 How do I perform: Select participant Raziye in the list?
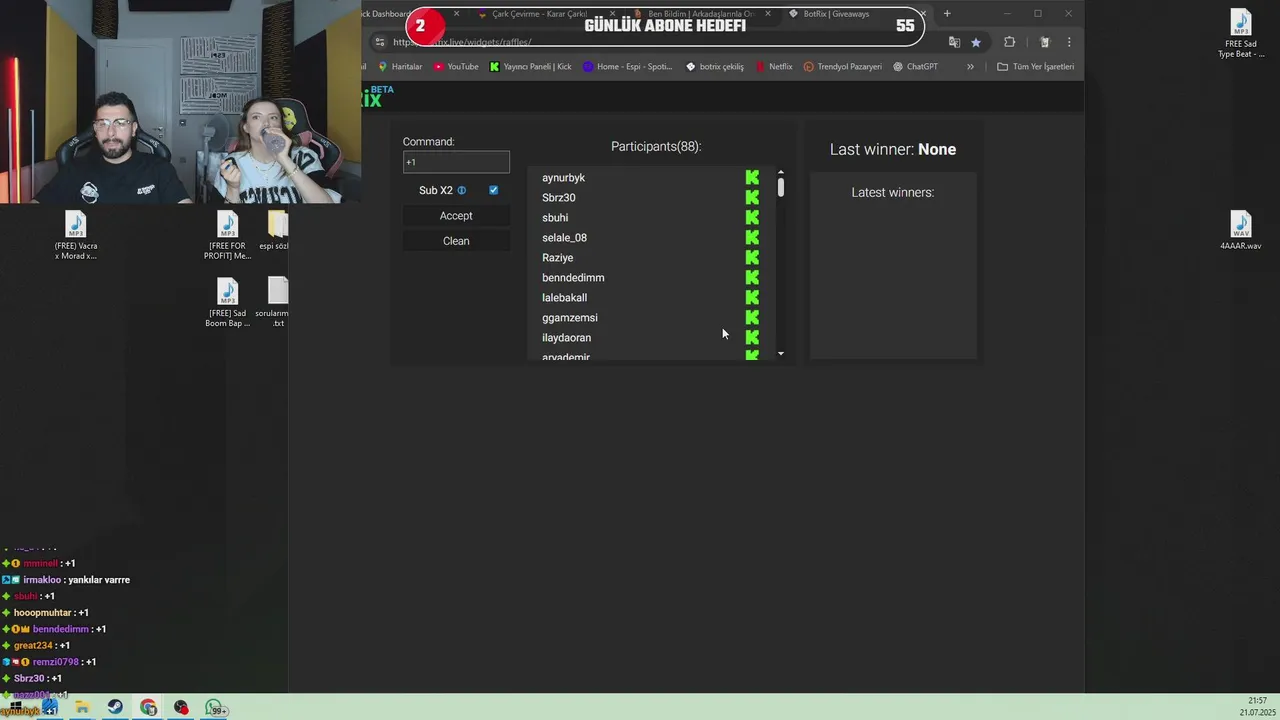coord(557,258)
